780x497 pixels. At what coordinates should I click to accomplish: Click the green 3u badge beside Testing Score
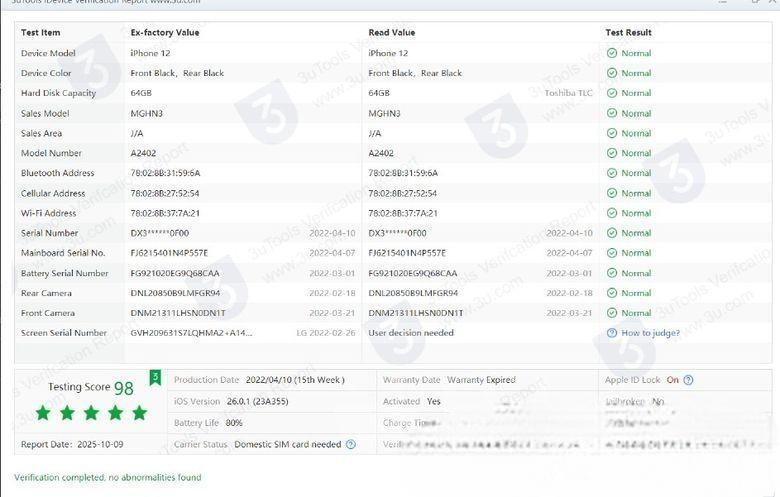[155, 377]
